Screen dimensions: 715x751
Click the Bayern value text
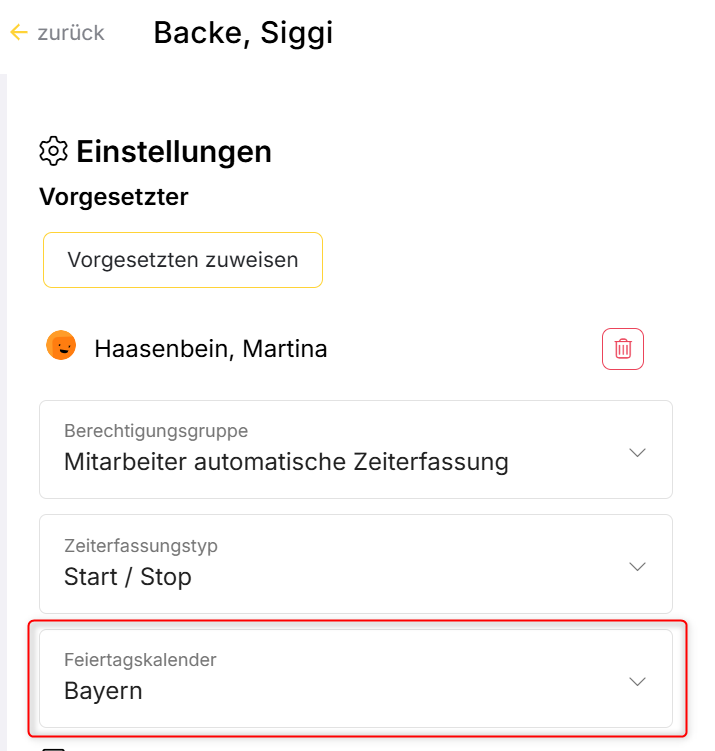pyautogui.click(x=103, y=691)
